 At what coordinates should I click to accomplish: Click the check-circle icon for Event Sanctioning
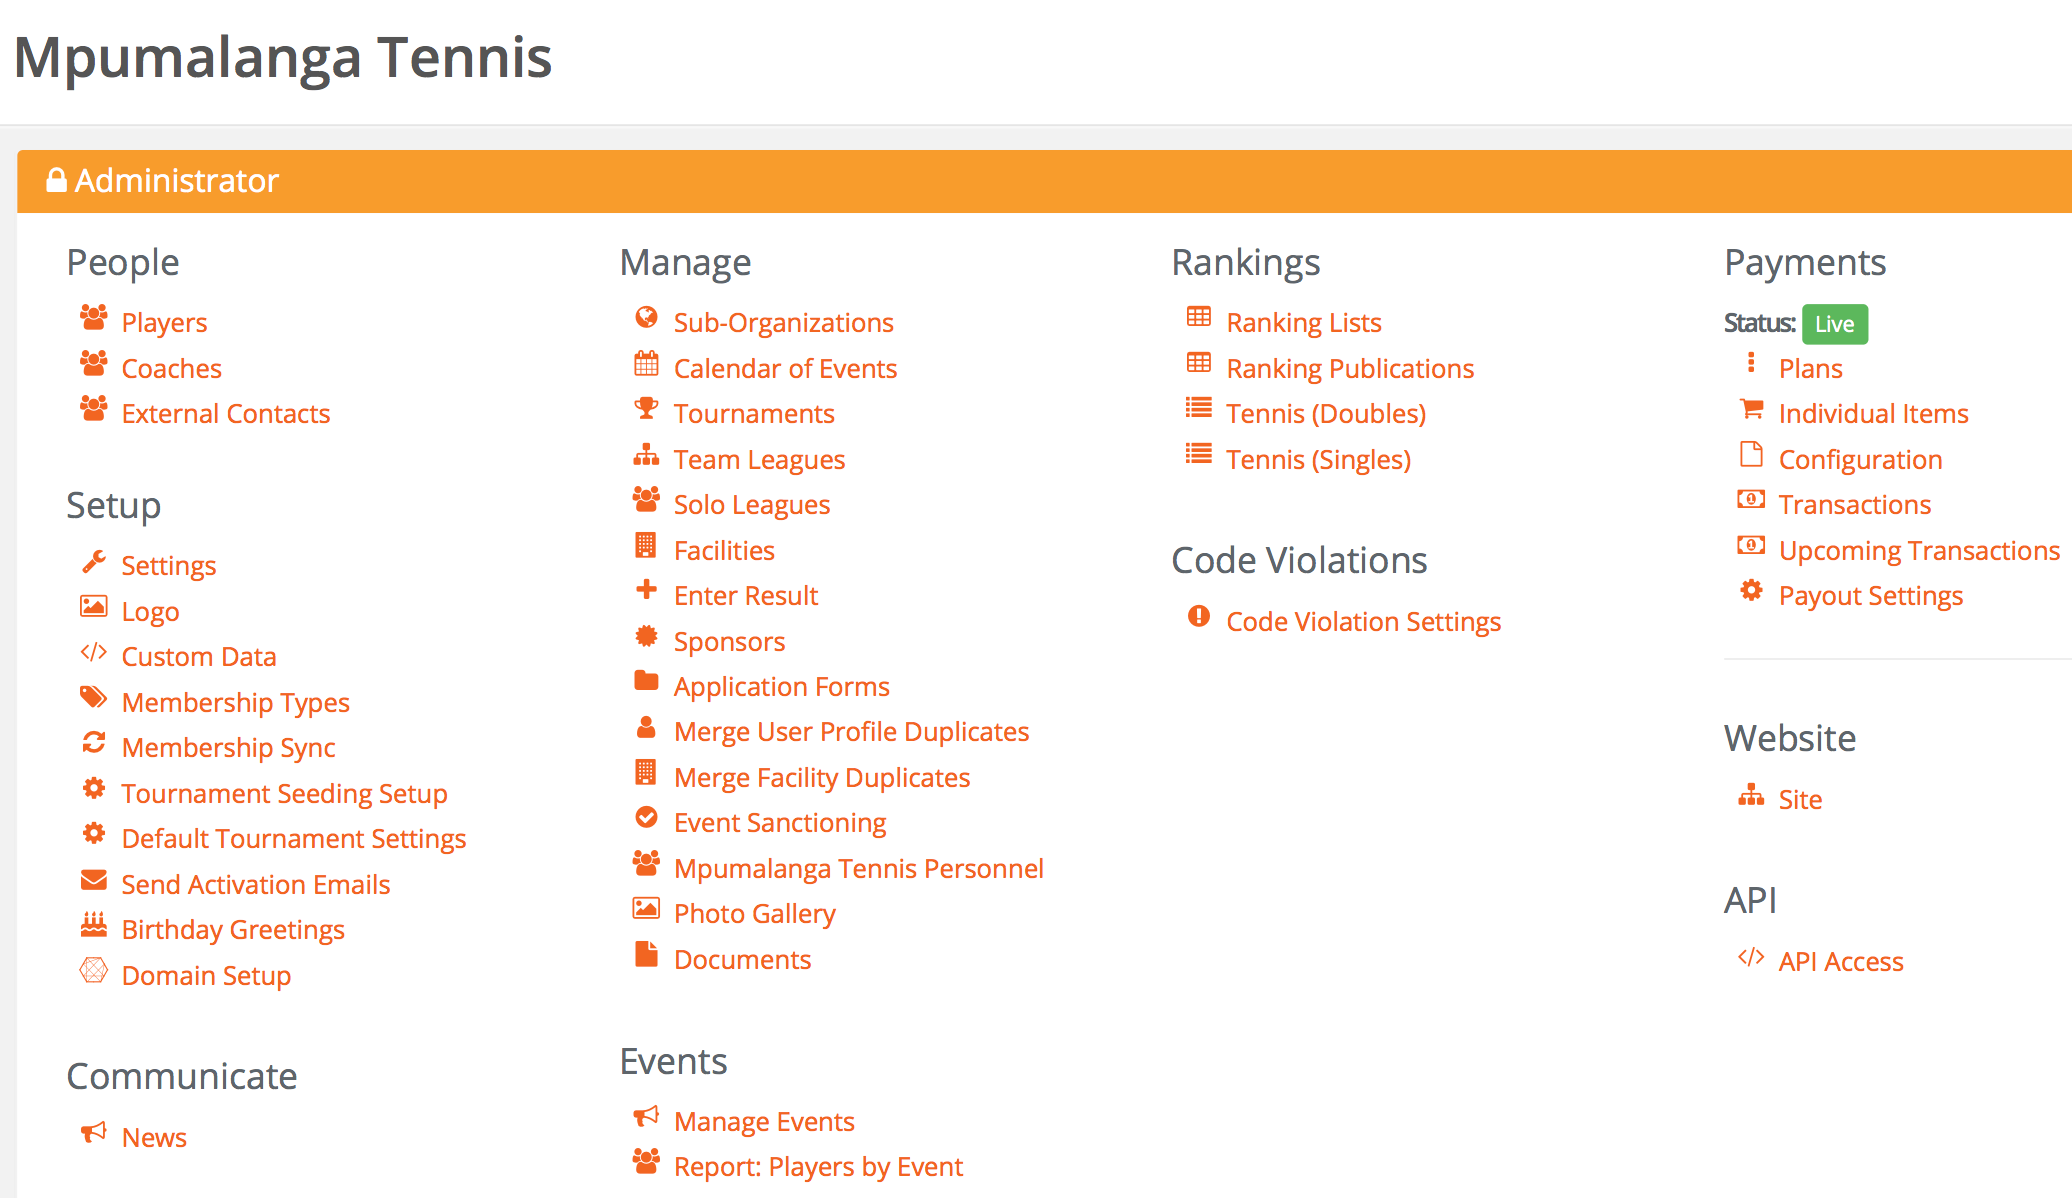click(647, 818)
